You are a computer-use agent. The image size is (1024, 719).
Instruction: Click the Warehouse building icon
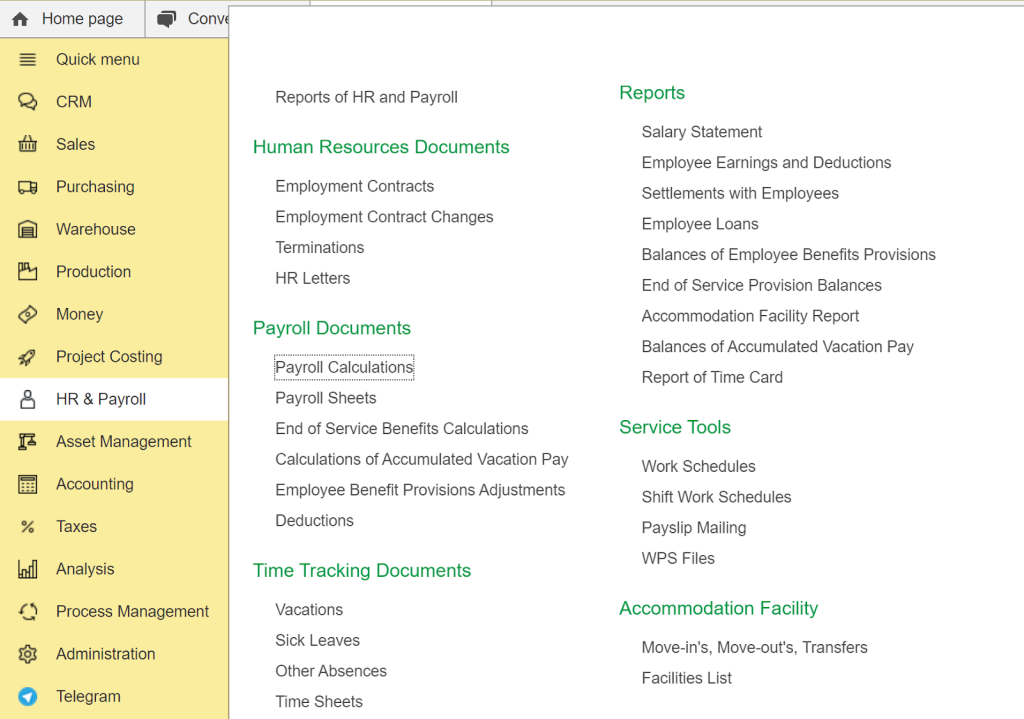27,229
